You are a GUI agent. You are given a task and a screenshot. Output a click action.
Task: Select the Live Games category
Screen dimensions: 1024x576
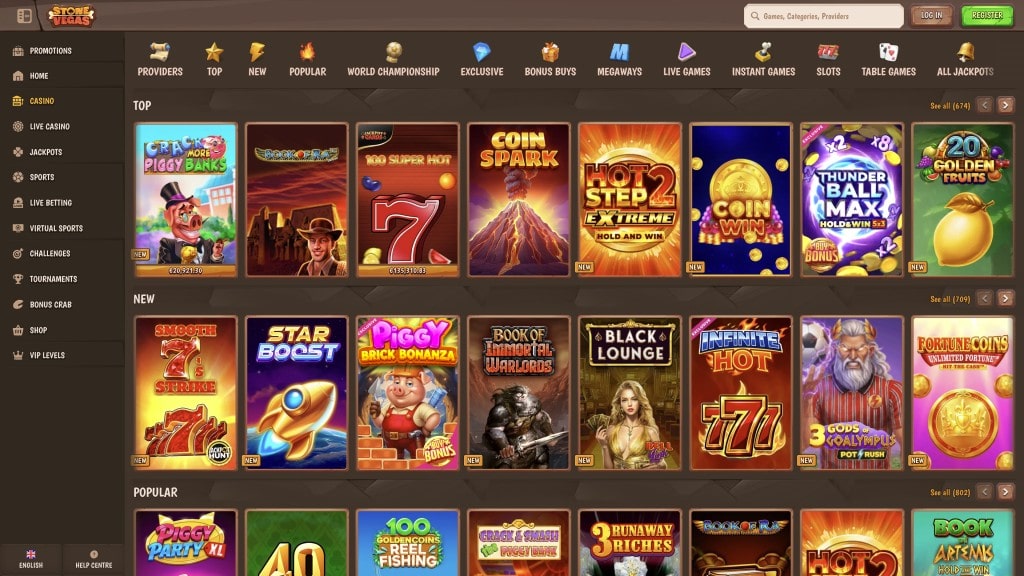click(686, 59)
